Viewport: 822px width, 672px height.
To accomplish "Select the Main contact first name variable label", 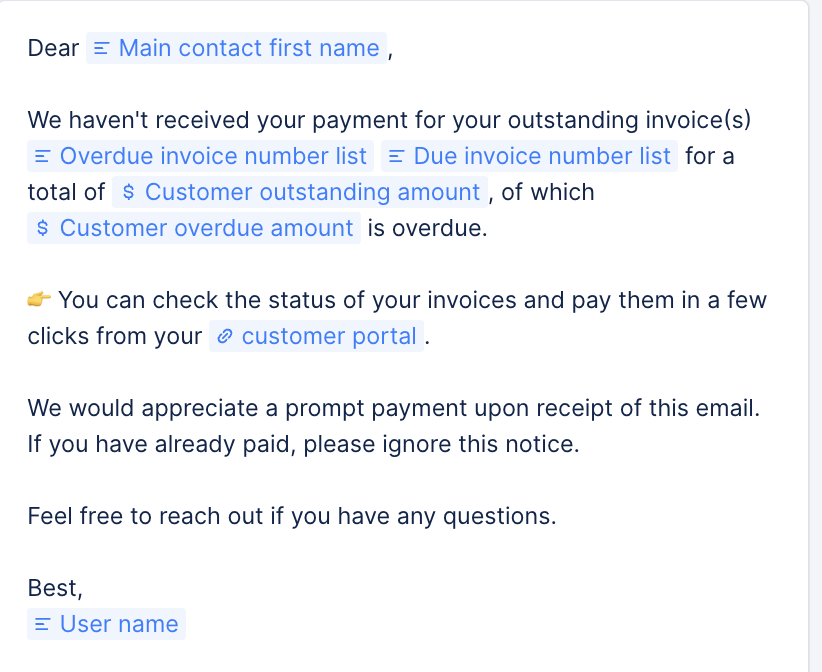I will [x=249, y=48].
